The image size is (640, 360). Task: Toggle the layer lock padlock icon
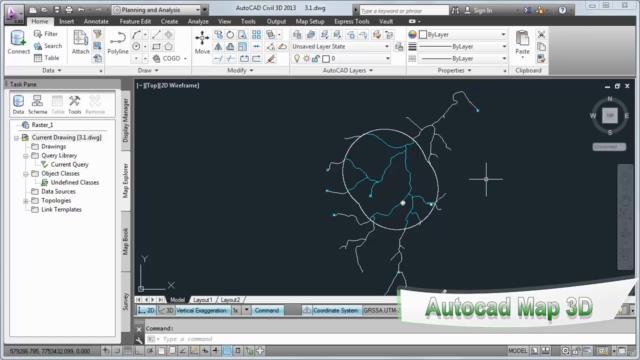pos(316,59)
